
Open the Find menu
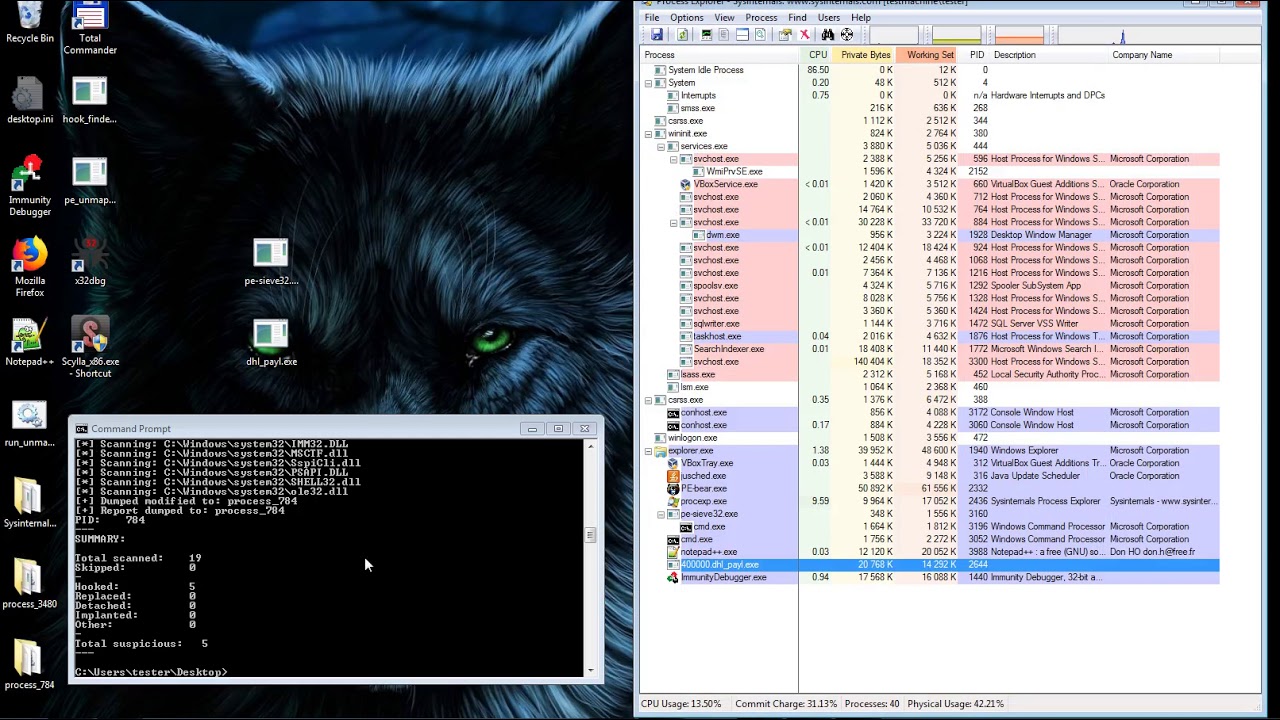click(x=797, y=18)
